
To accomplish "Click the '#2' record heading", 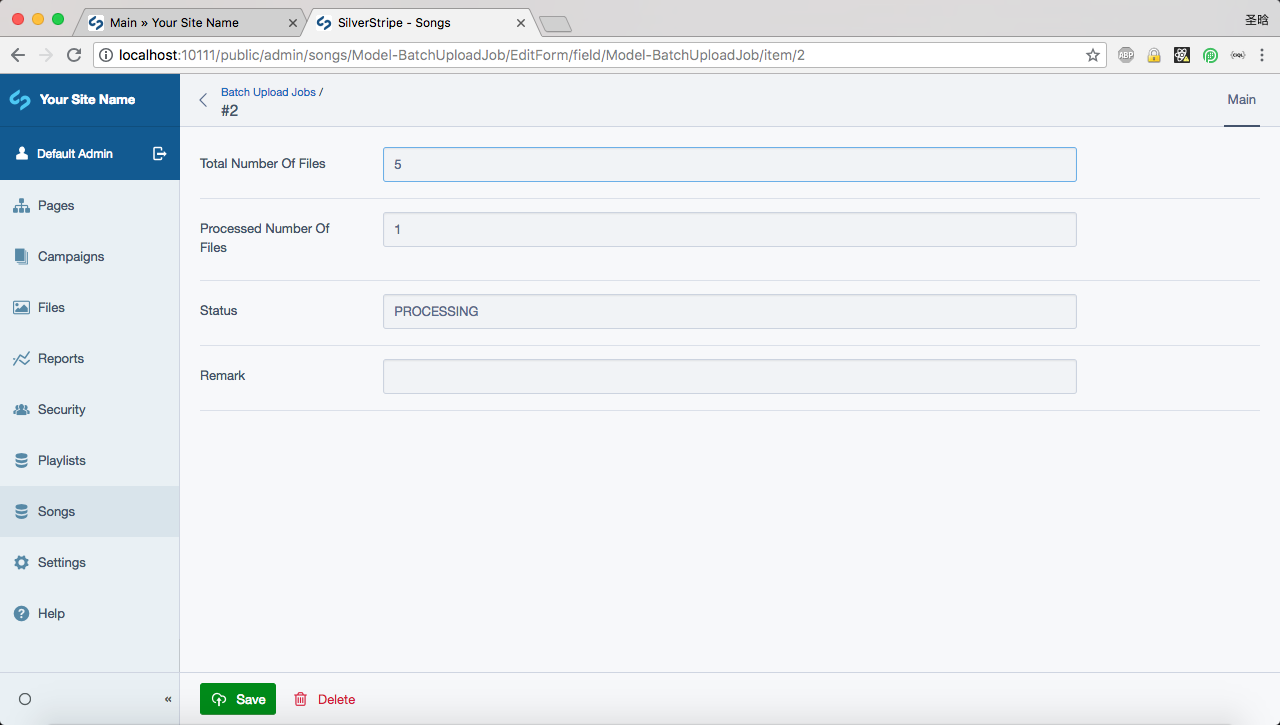I will [x=230, y=111].
